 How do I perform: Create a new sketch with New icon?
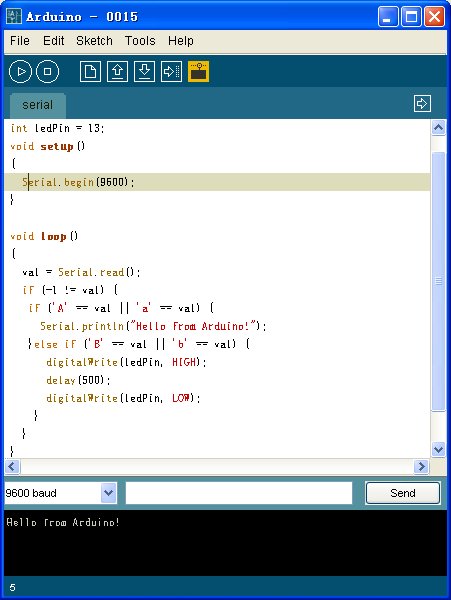pos(90,72)
